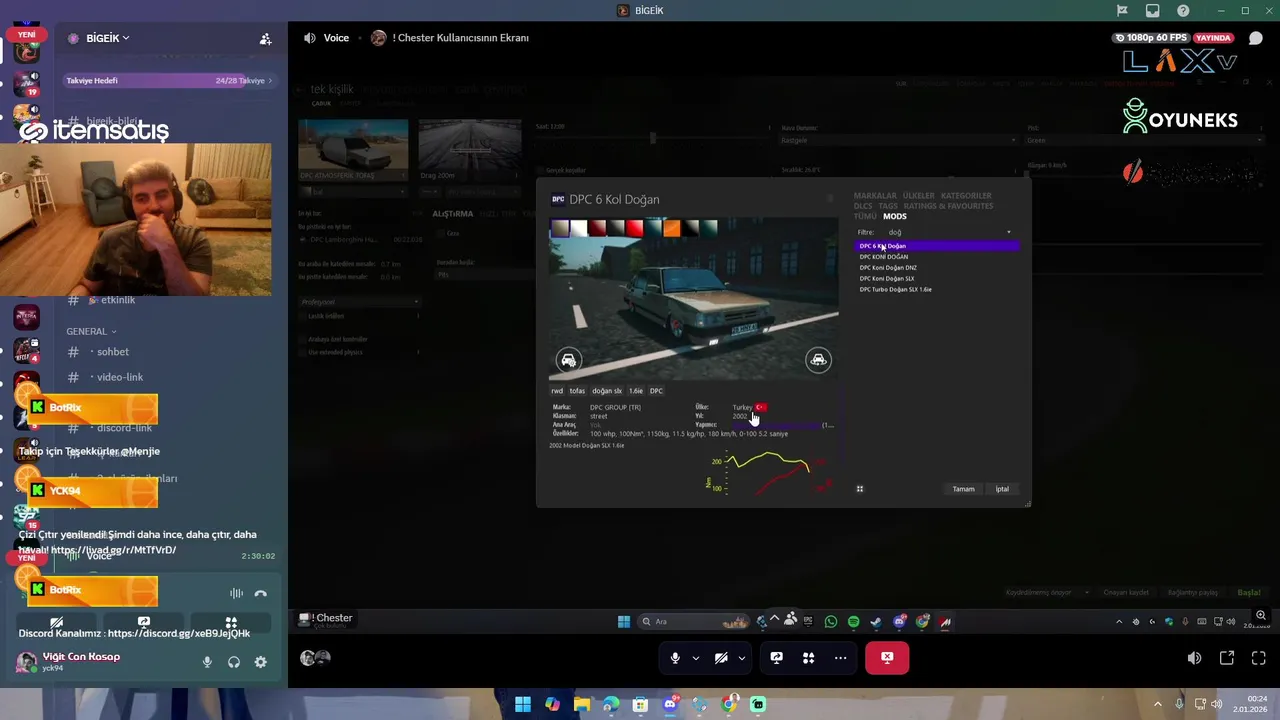Open the video-link channel
Viewport: 1280px width, 720px height.
tap(120, 377)
